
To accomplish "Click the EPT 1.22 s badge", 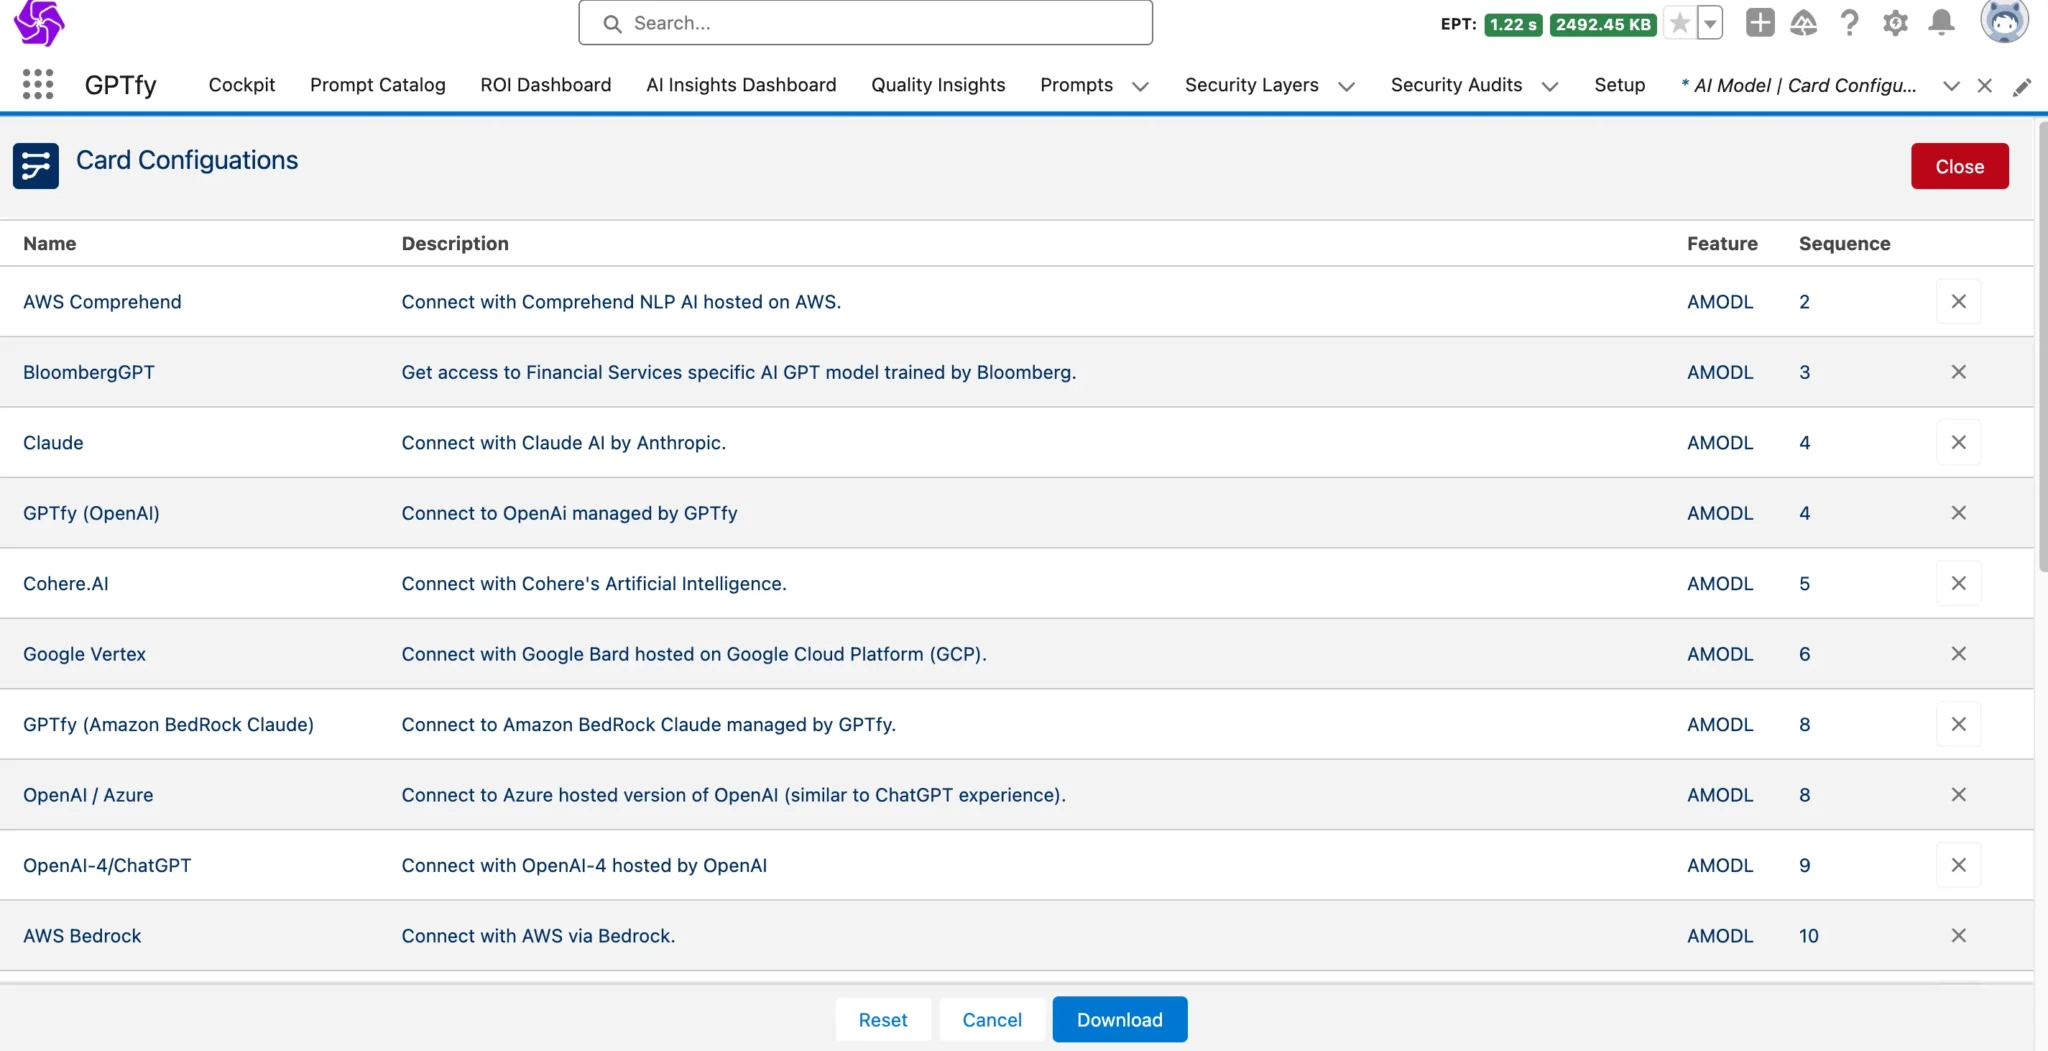I will pos(1513,24).
